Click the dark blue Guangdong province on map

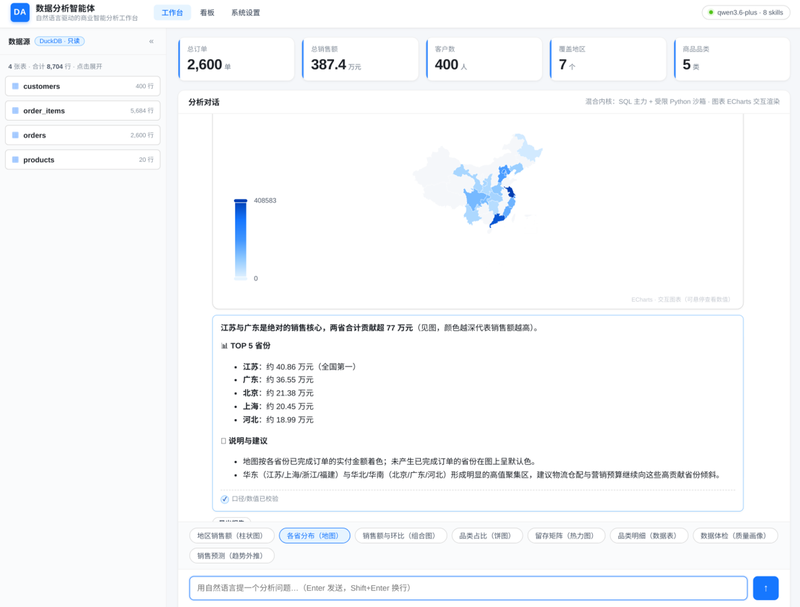point(497,220)
